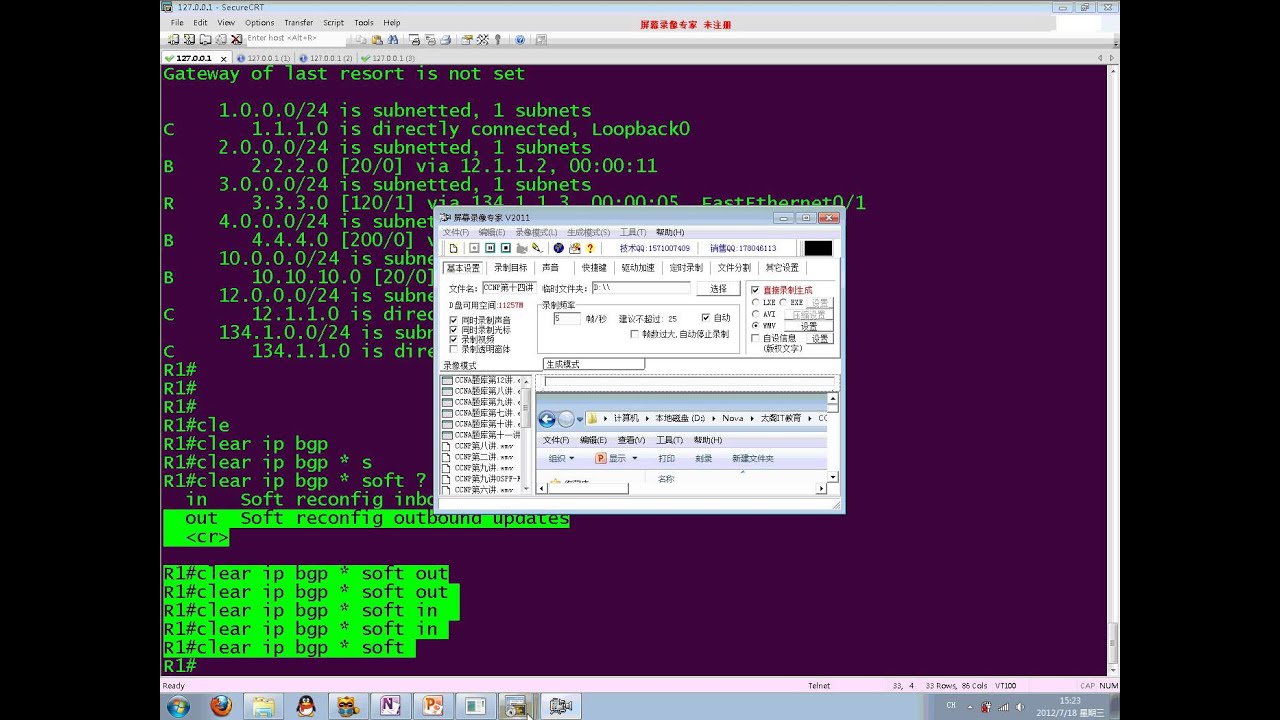Screen dimensions: 1280x720
Task: Open Firefox from the Windows taskbar
Action: click(221, 706)
